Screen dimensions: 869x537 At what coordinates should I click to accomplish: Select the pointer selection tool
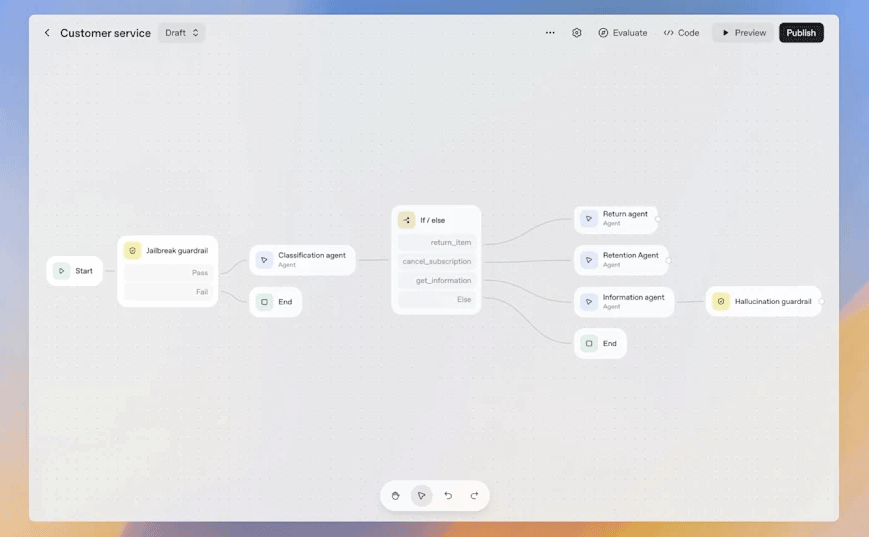[x=422, y=495]
